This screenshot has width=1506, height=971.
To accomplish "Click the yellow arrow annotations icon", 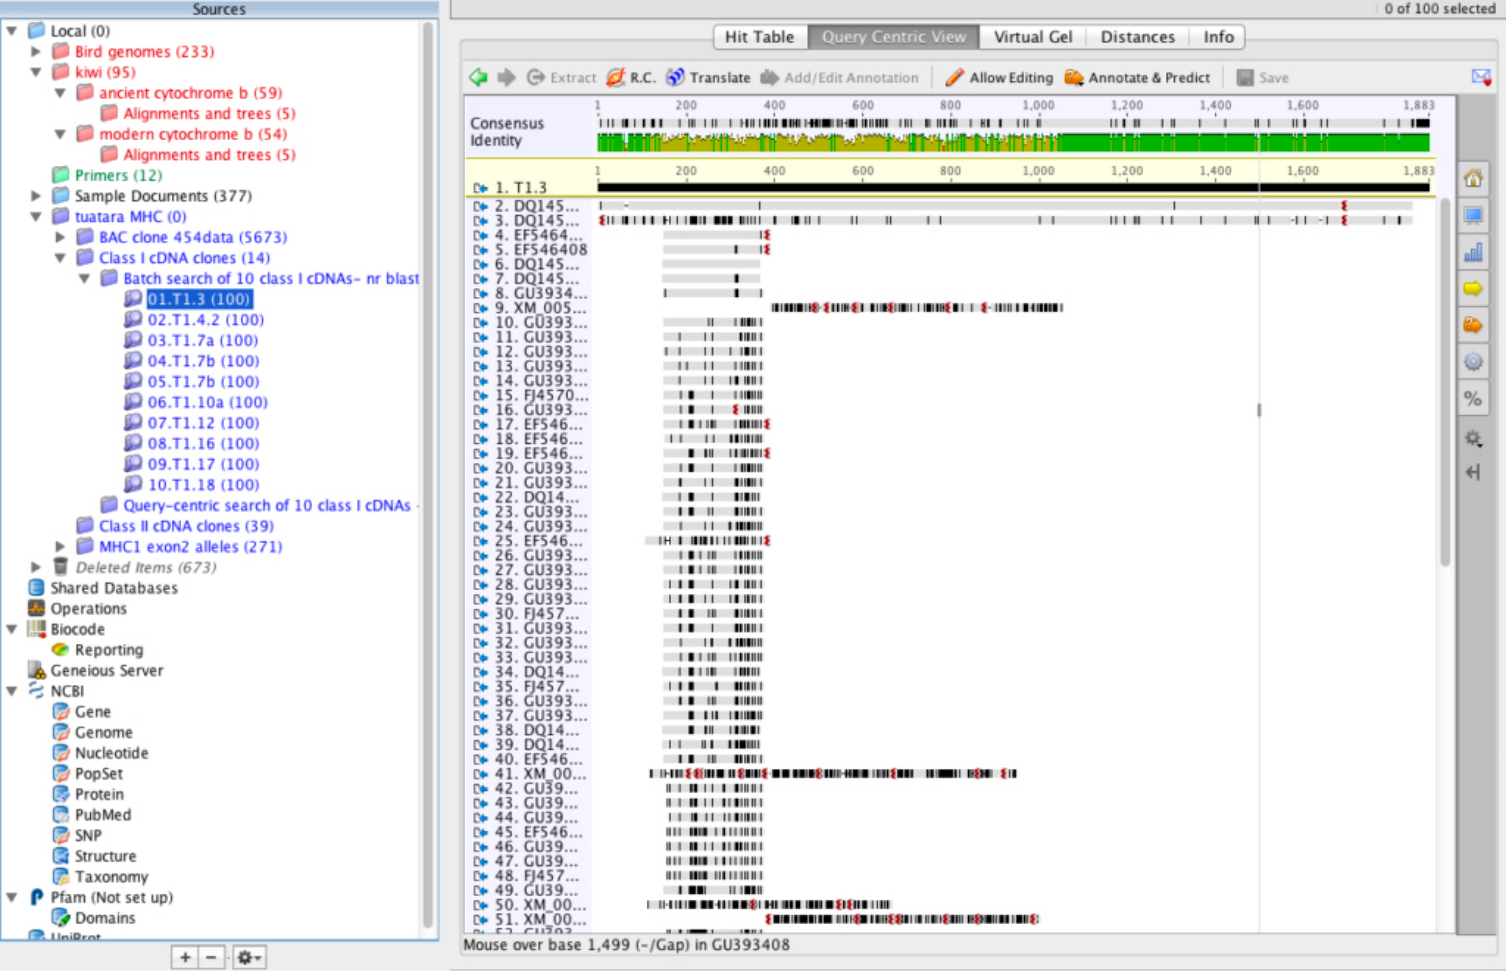I will click(x=1473, y=289).
